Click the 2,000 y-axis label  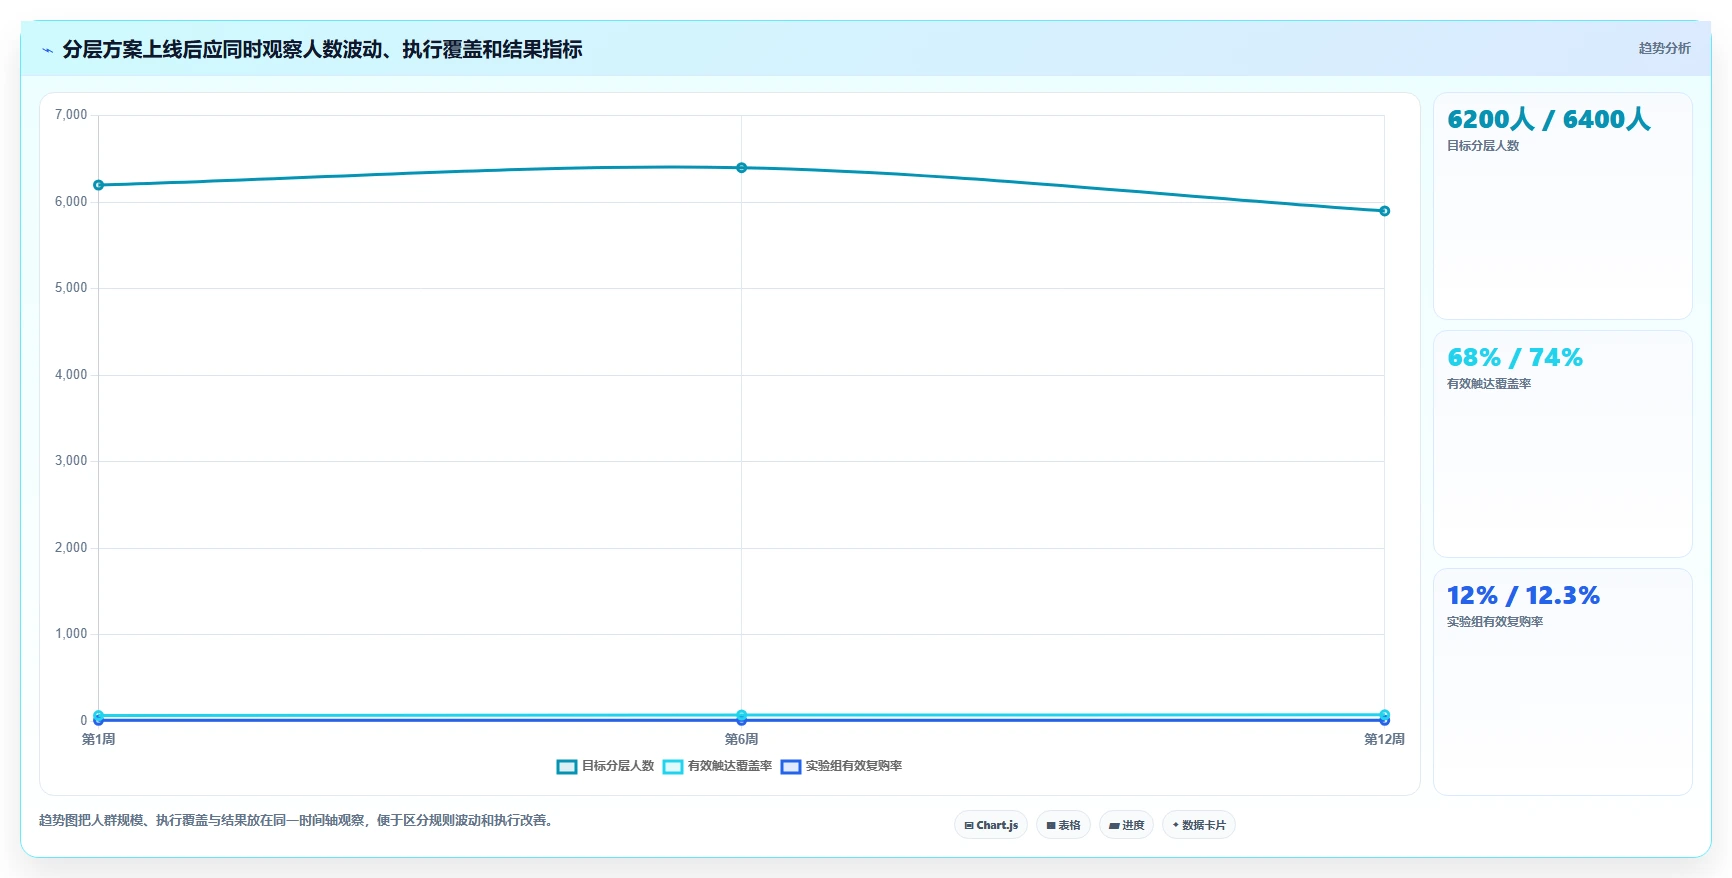71,548
